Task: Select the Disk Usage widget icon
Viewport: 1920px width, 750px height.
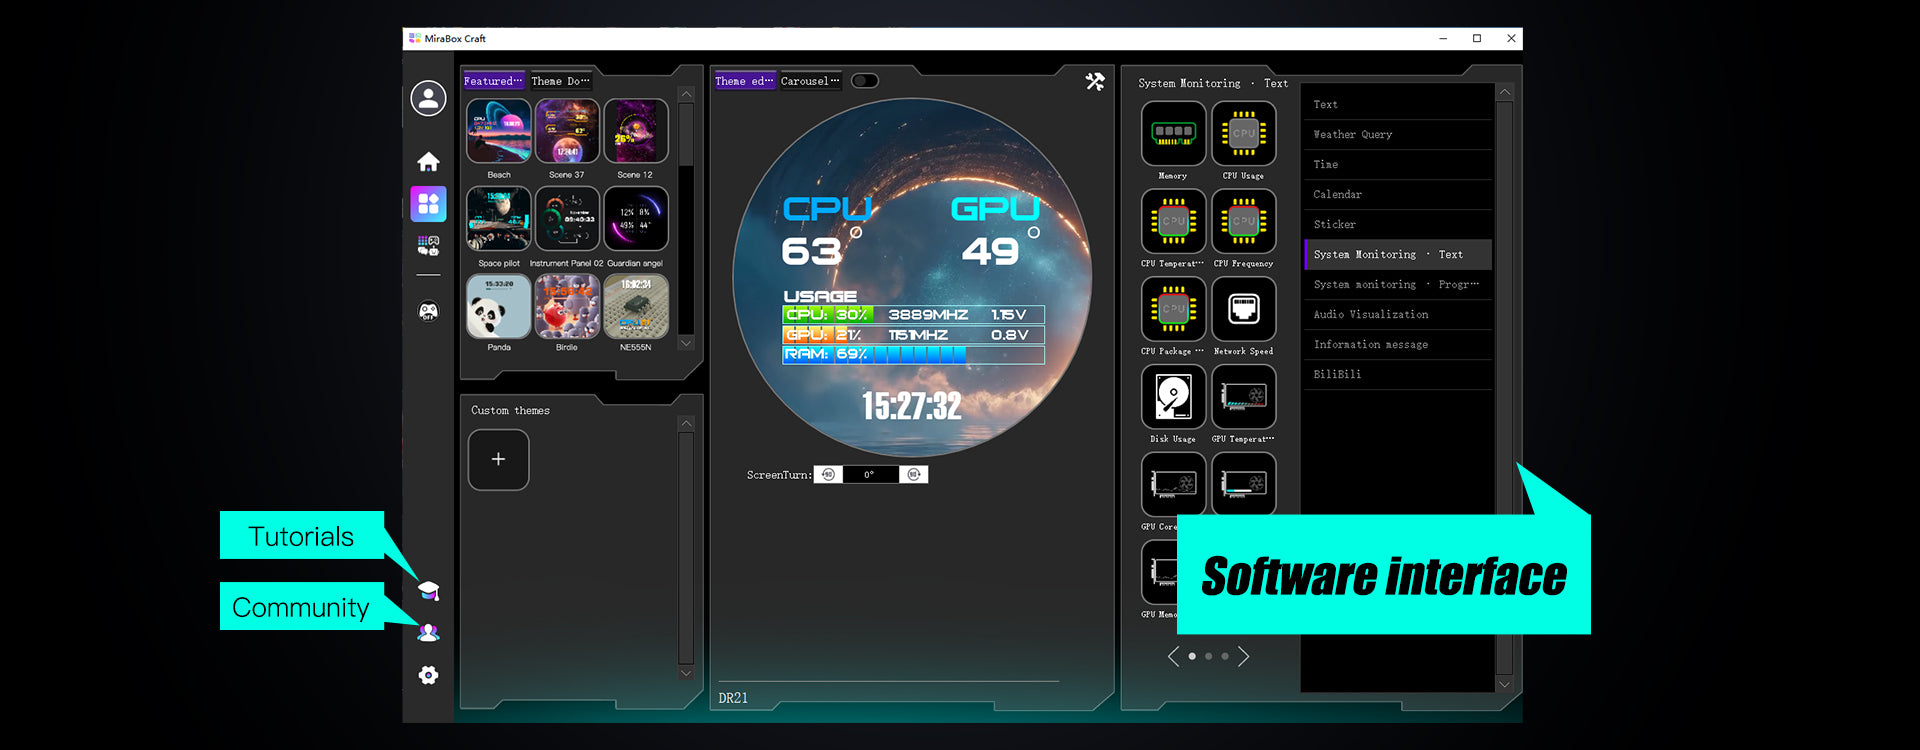Action: coord(1173,397)
